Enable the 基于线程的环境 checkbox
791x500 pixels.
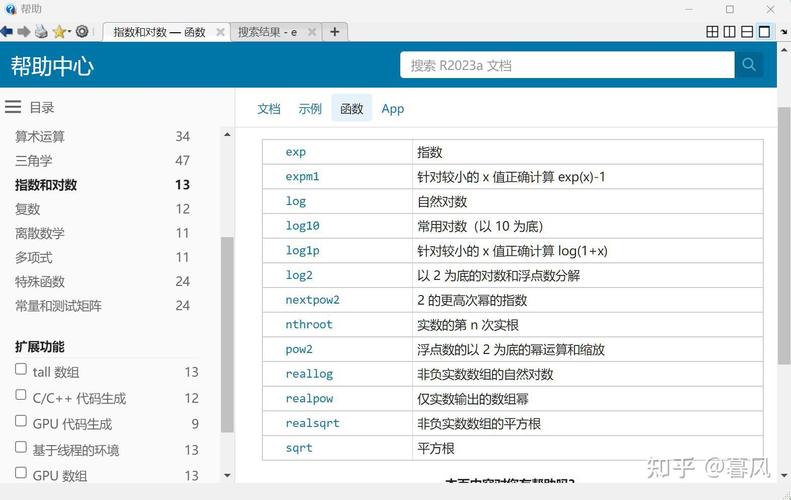pos(21,447)
